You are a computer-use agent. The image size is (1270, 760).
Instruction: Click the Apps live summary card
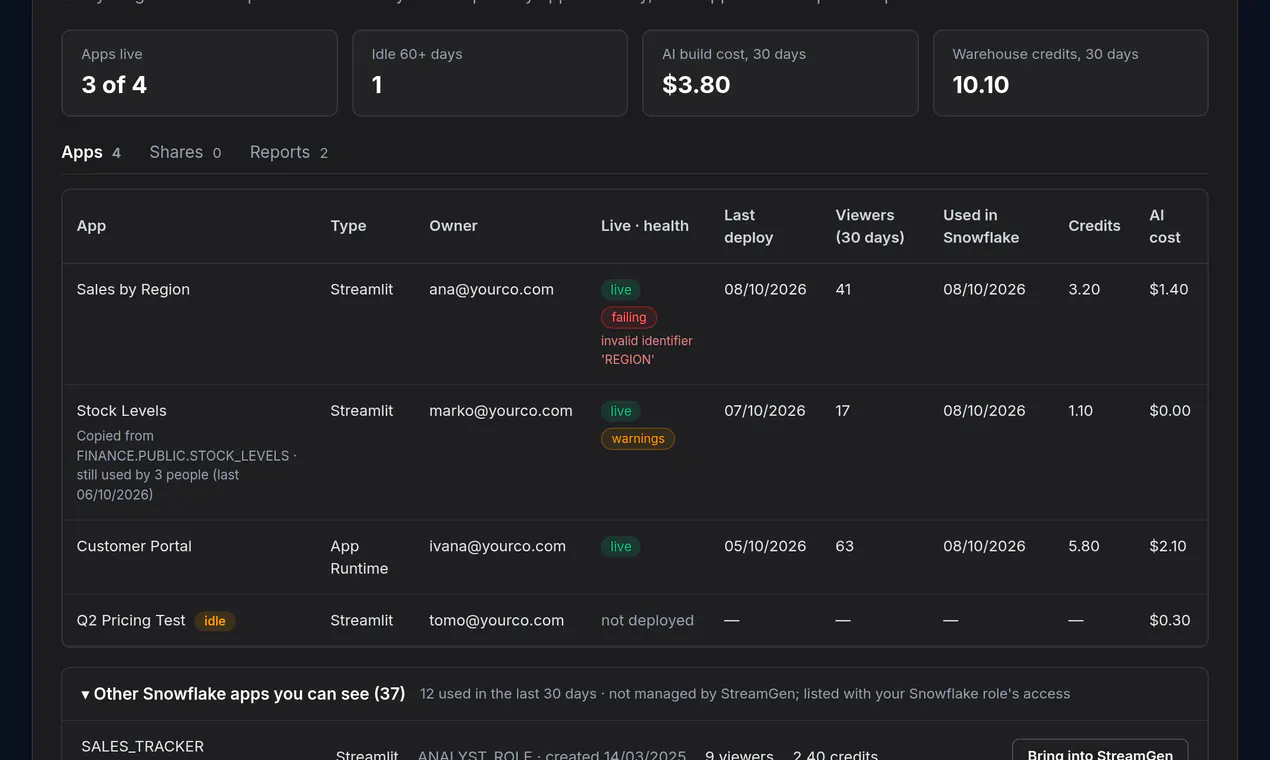200,73
